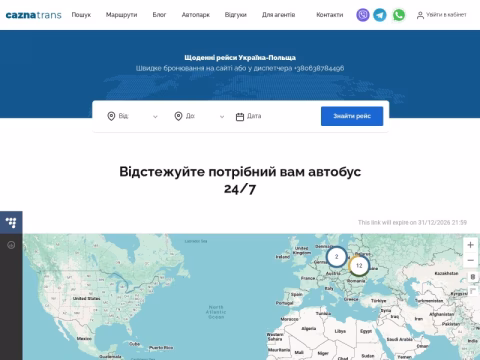Image resolution: width=480 pixels, height=360 pixels.
Task: Zoom in the map with plus
Action: point(470,245)
